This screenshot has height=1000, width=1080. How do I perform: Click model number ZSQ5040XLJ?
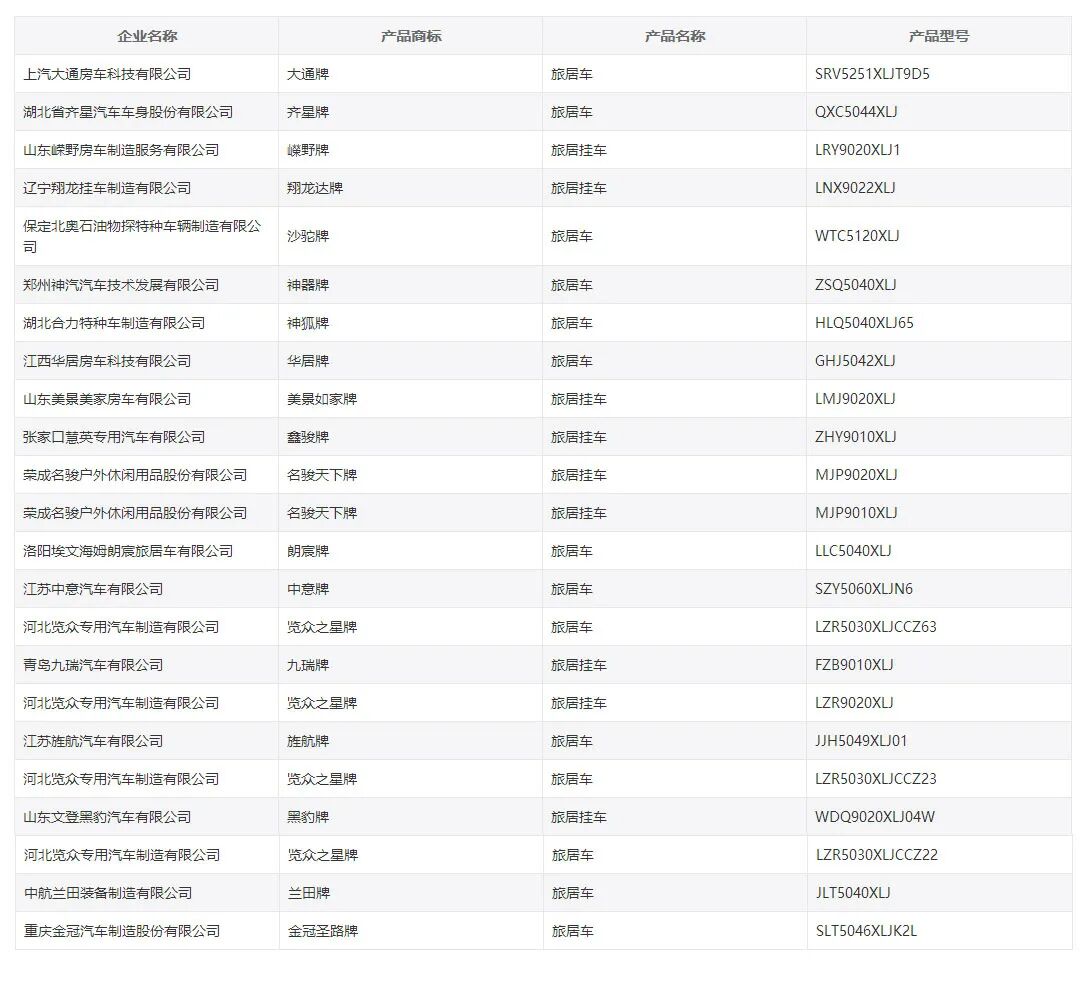[855, 284]
